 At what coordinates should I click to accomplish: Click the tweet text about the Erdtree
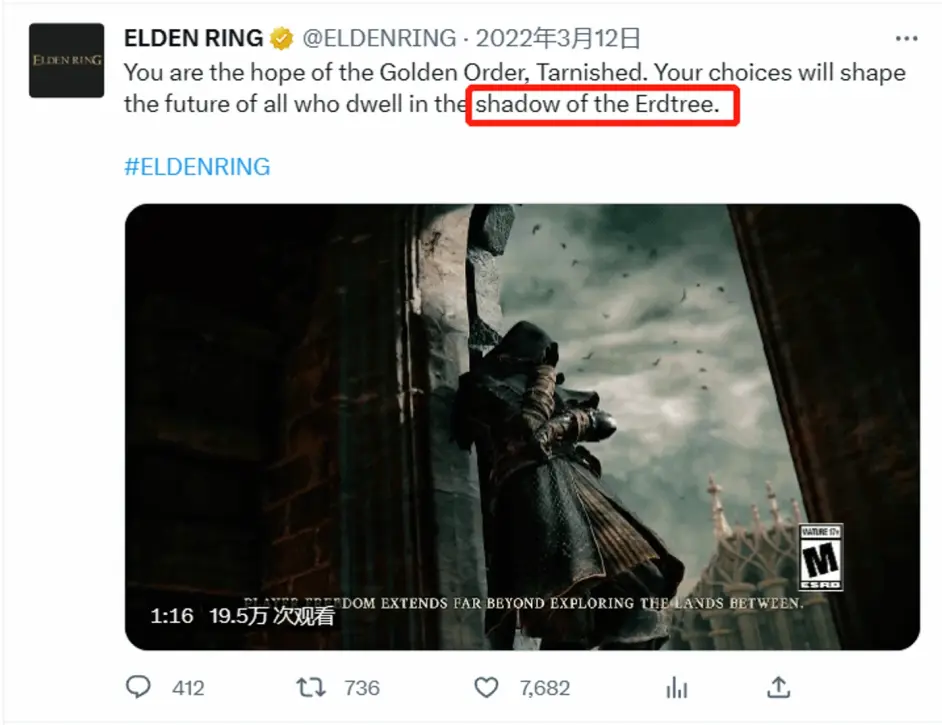click(515, 88)
